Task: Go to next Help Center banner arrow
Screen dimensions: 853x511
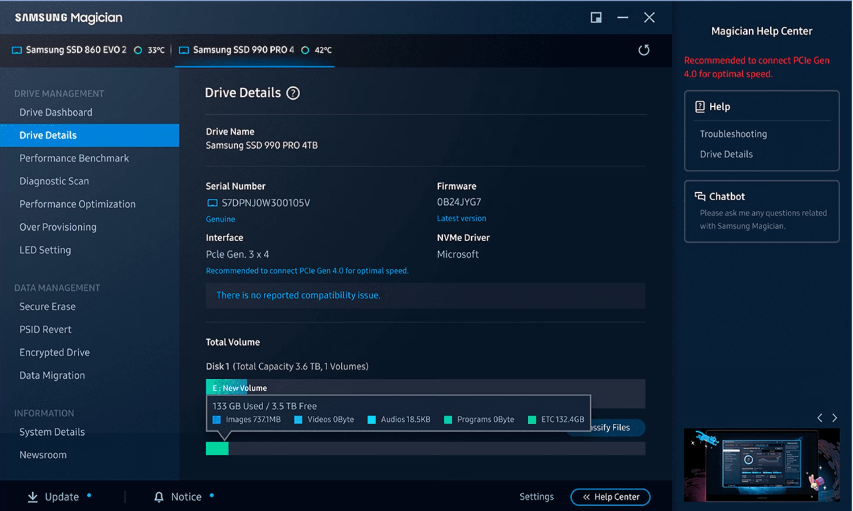Action: (835, 418)
